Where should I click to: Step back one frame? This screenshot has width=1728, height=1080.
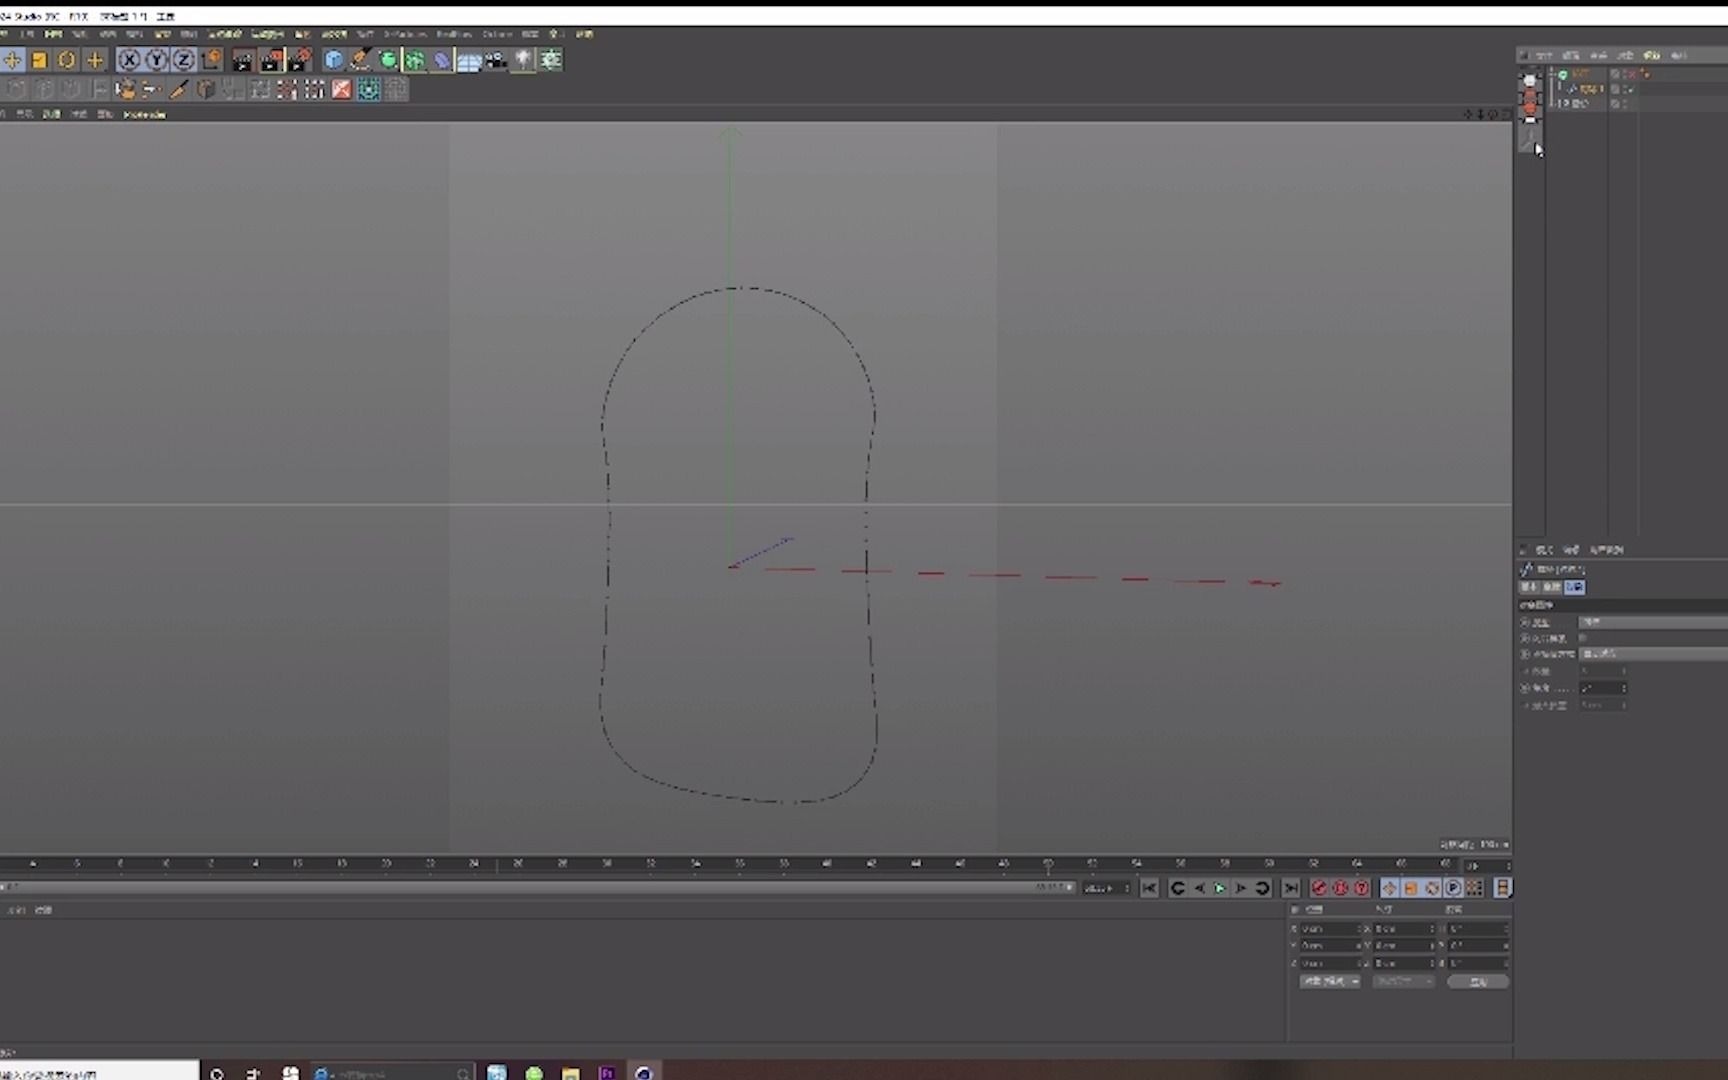click(x=1199, y=888)
